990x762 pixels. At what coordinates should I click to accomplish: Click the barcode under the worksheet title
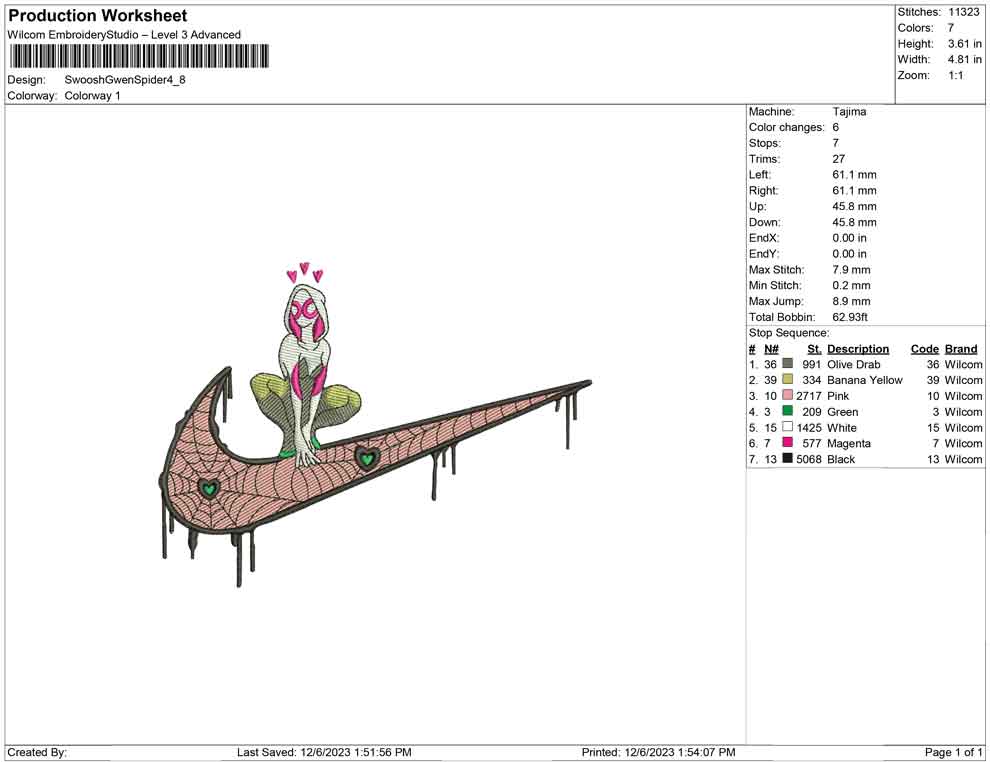[139, 56]
